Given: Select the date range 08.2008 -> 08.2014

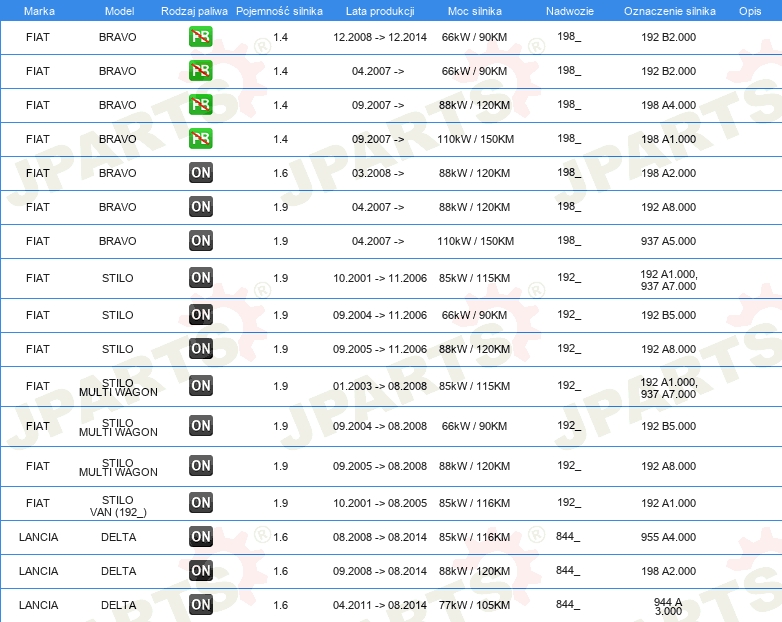Looking at the screenshot, I should (380, 537).
